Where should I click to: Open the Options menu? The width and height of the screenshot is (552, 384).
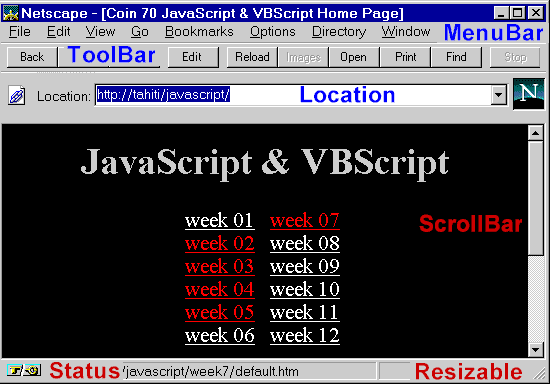[272, 32]
